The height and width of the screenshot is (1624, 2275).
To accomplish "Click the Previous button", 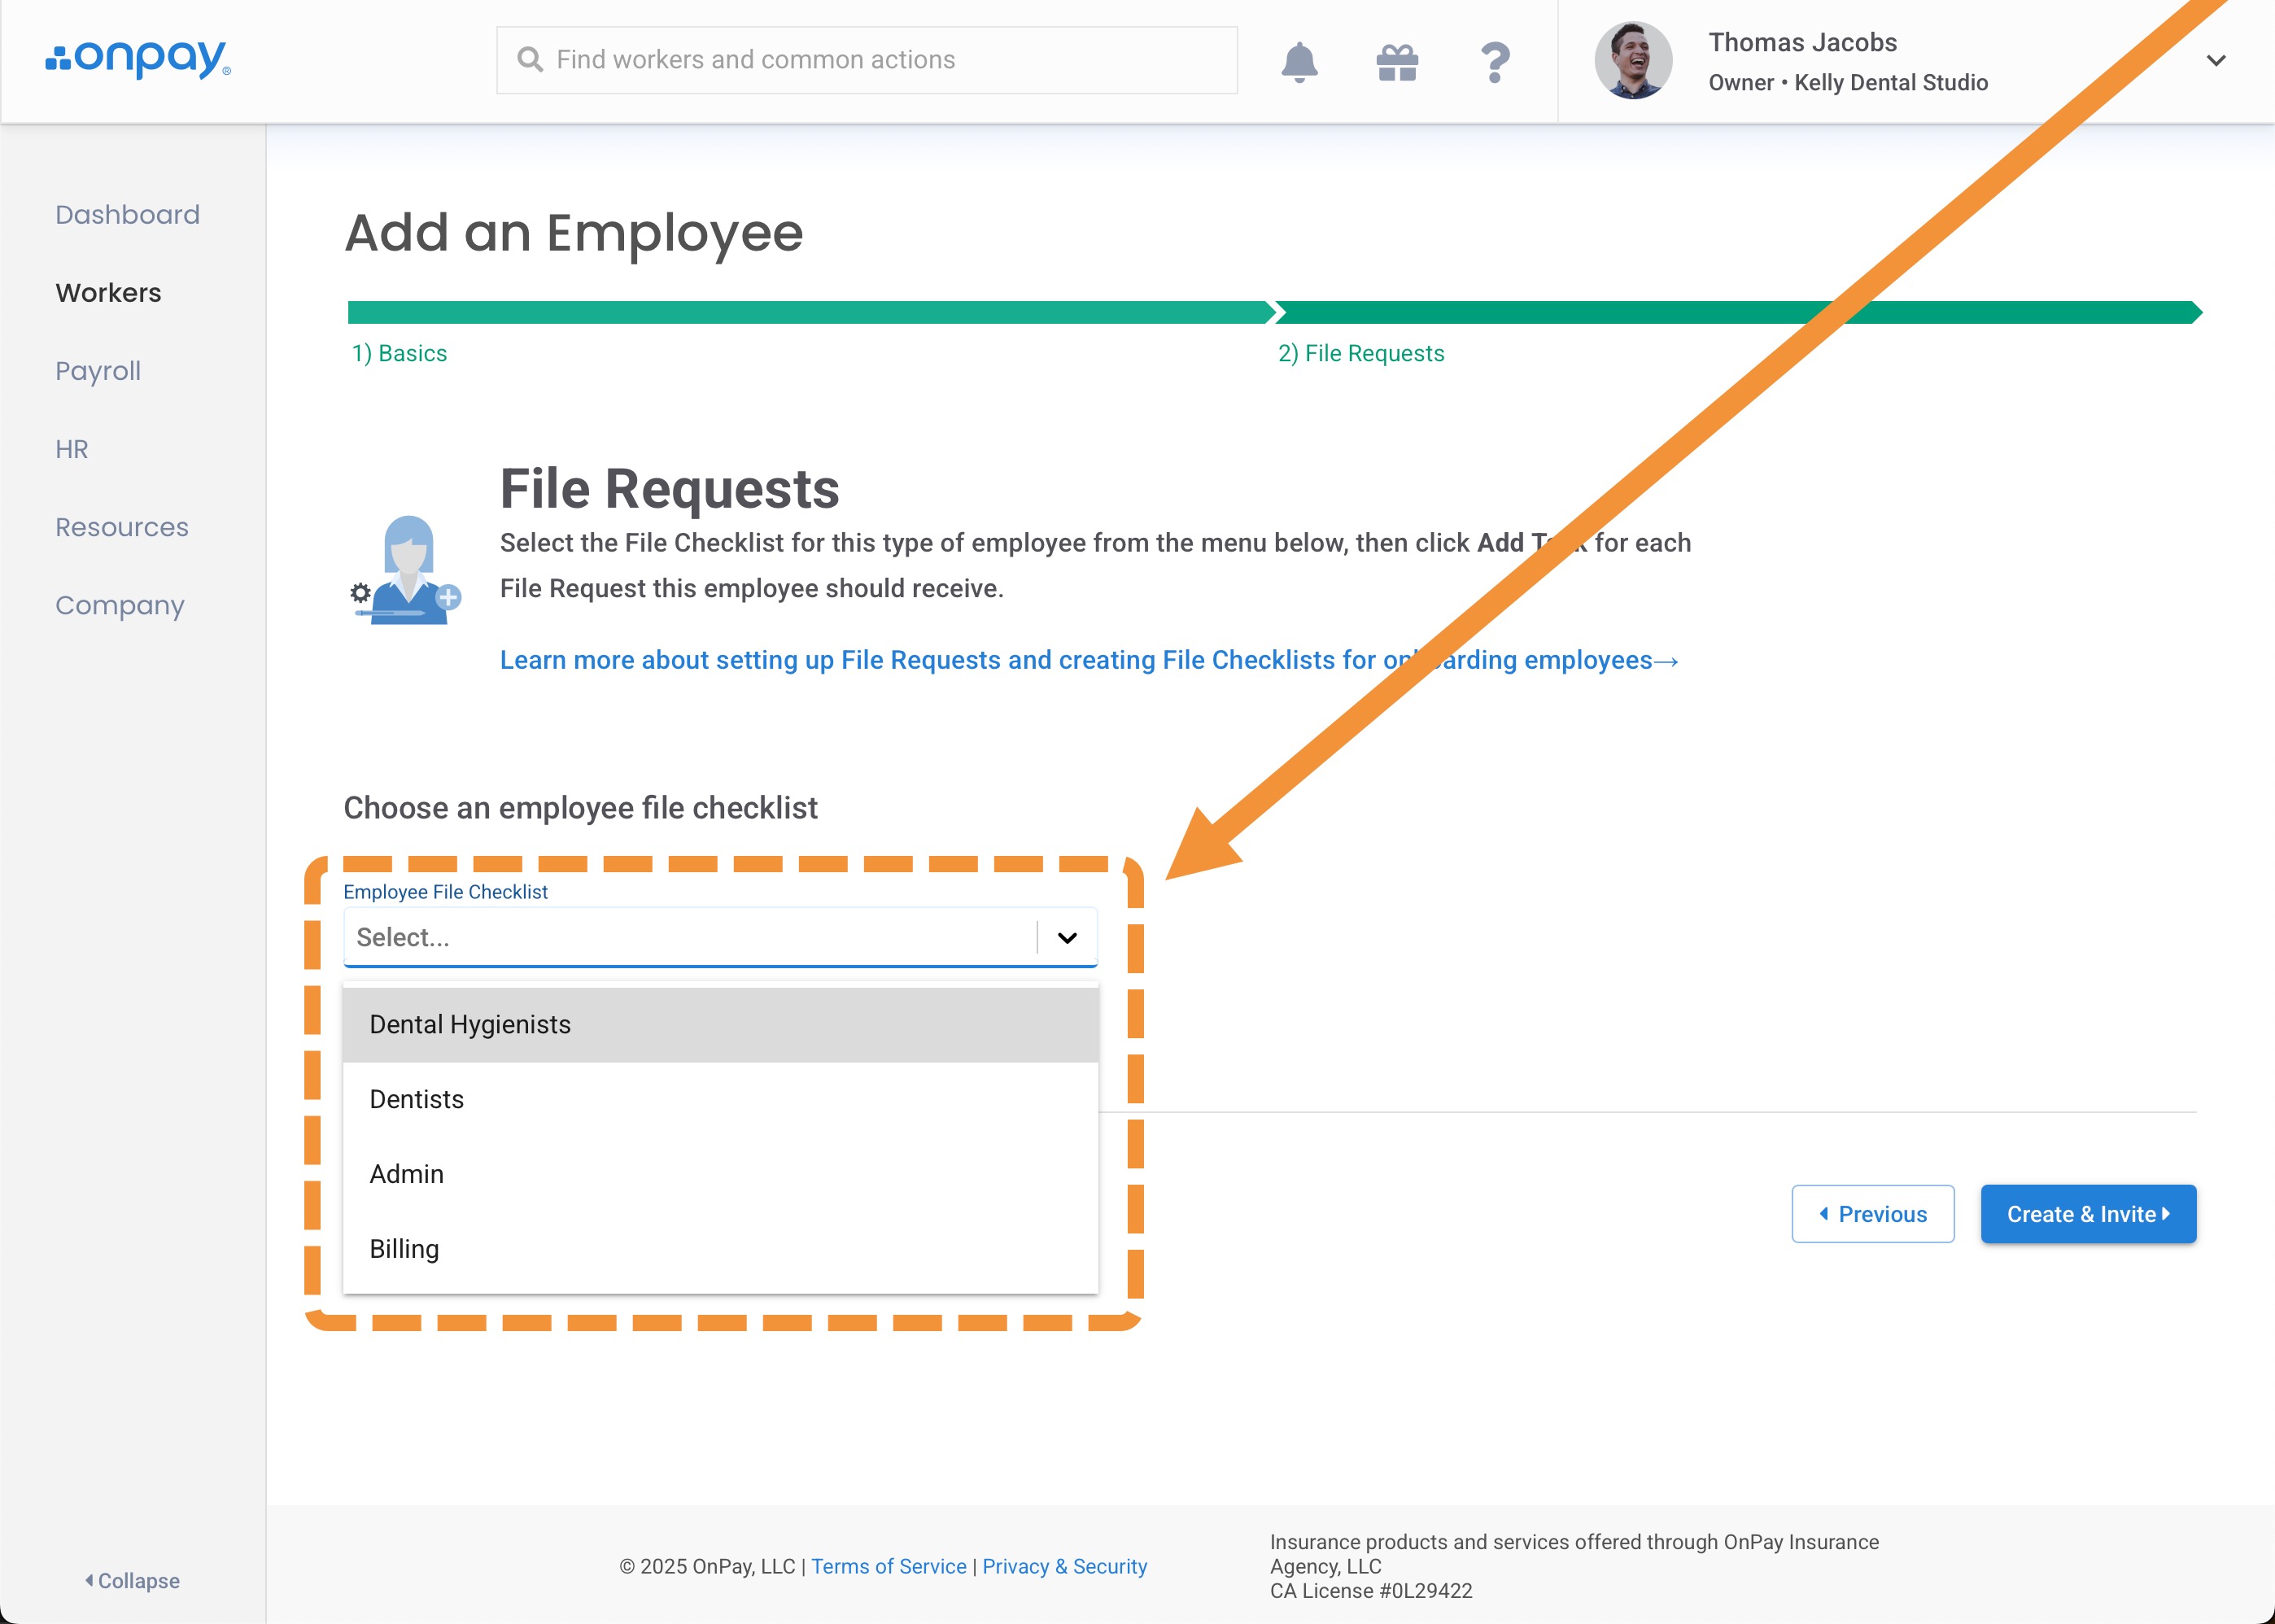I will (x=1872, y=1214).
